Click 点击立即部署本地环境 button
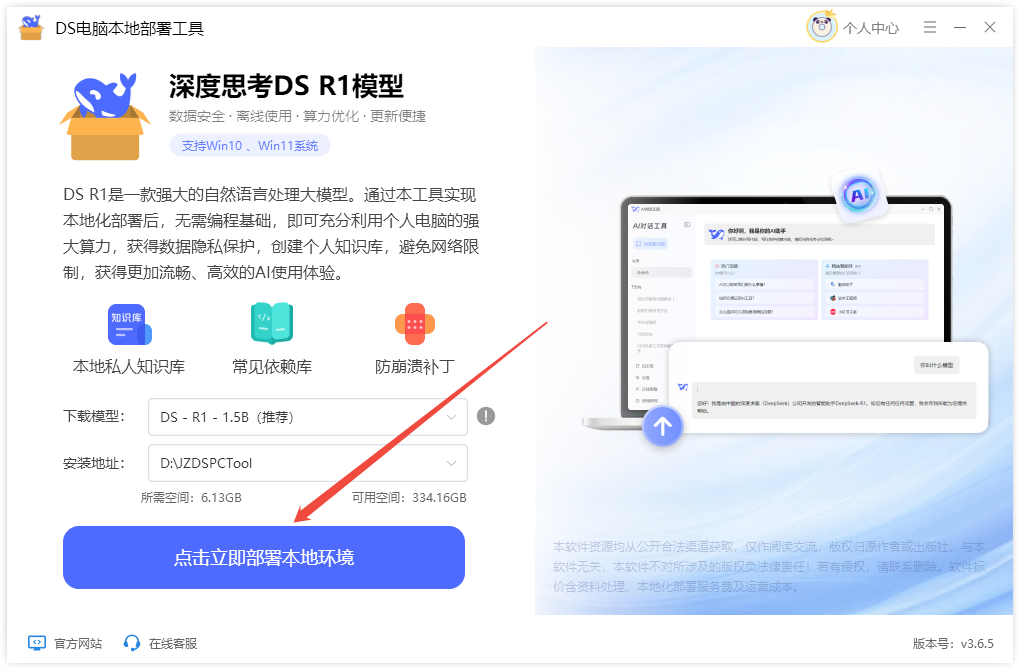This screenshot has height=670, width=1020. point(264,557)
